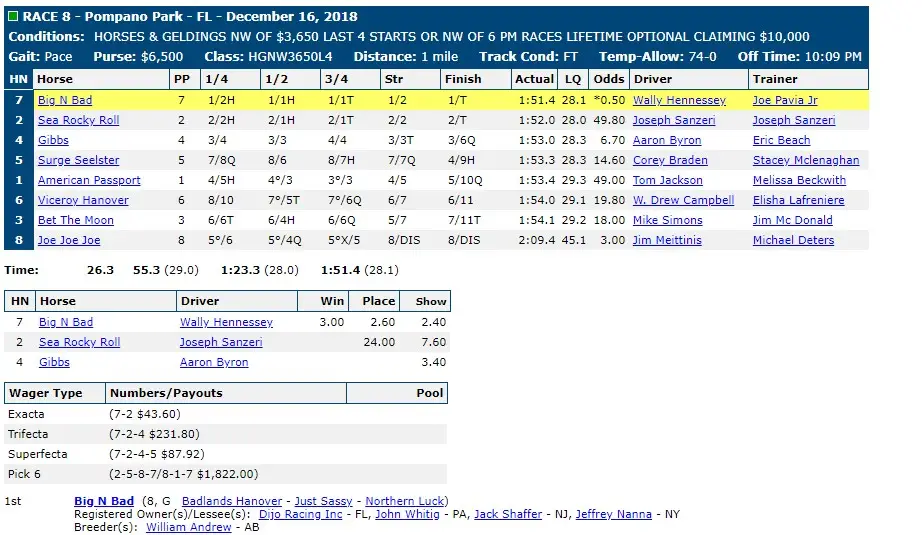Open driver W. Drew Campbell link

[684, 200]
